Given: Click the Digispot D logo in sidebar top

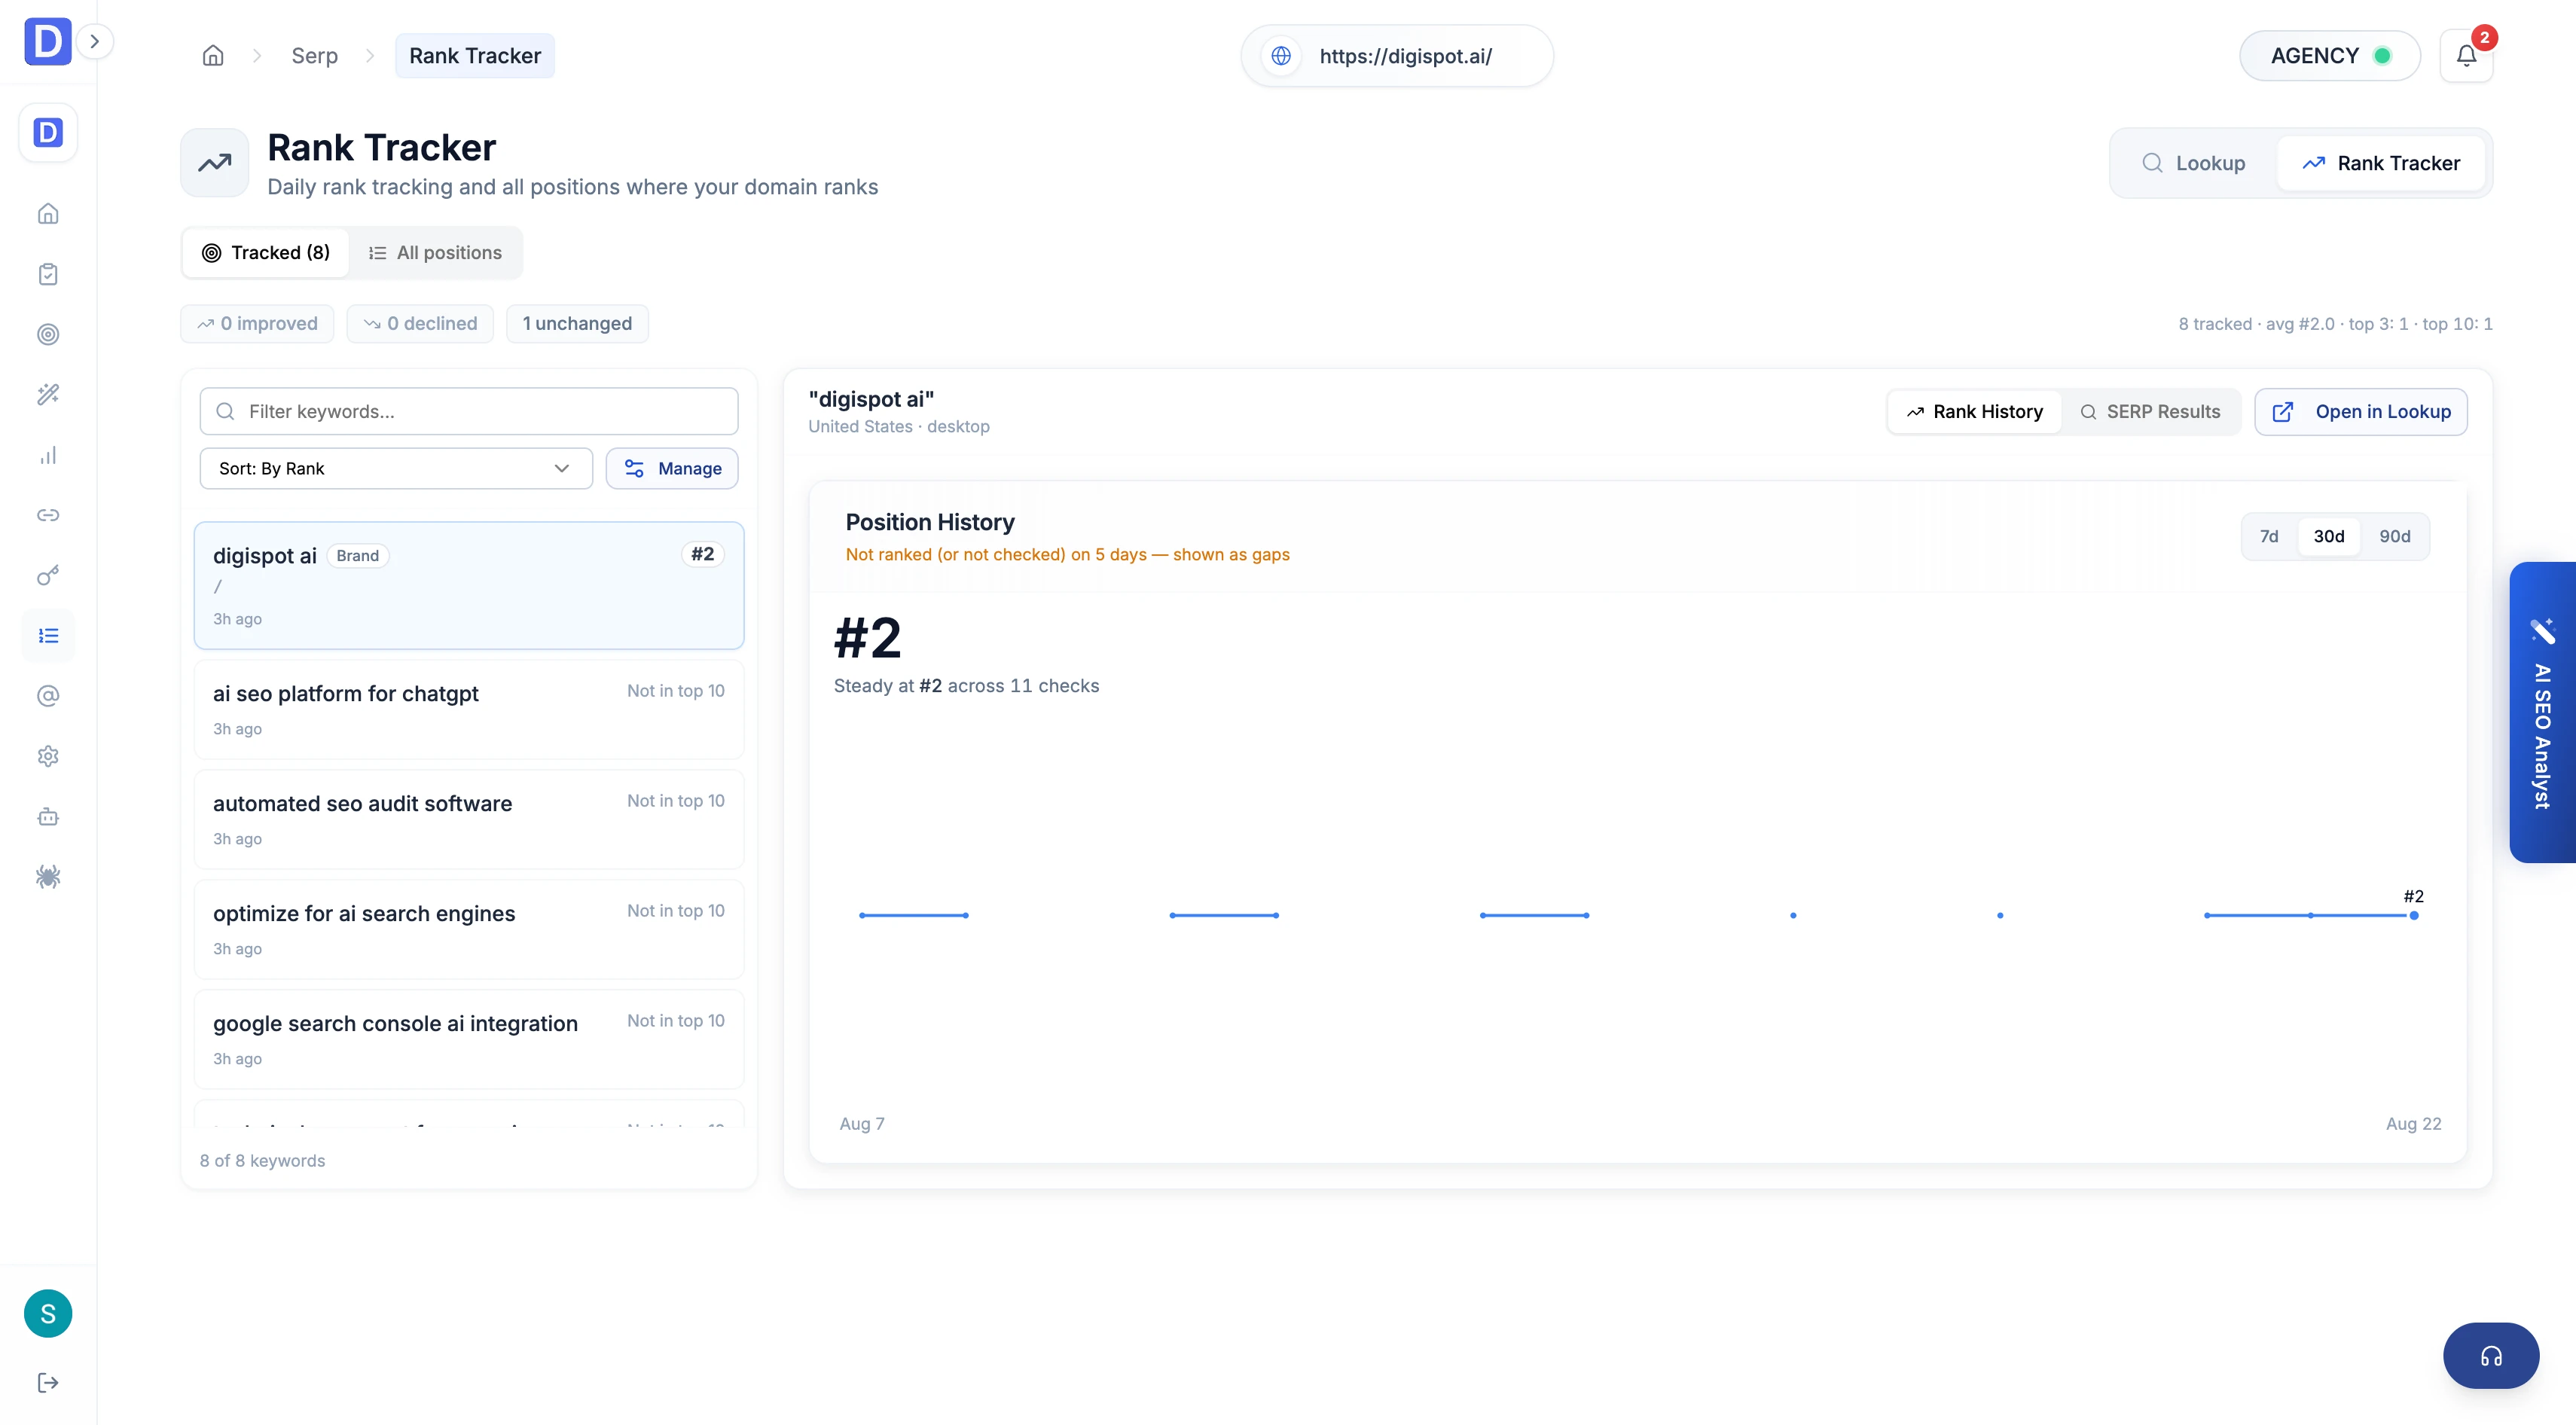Looking at the screenshot, I should (x=47, y=41).
